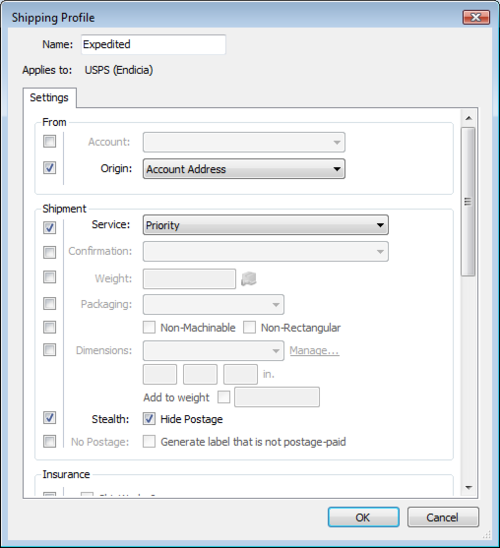
Task: Enable the Account row checkbox
Action: [49, 142]
